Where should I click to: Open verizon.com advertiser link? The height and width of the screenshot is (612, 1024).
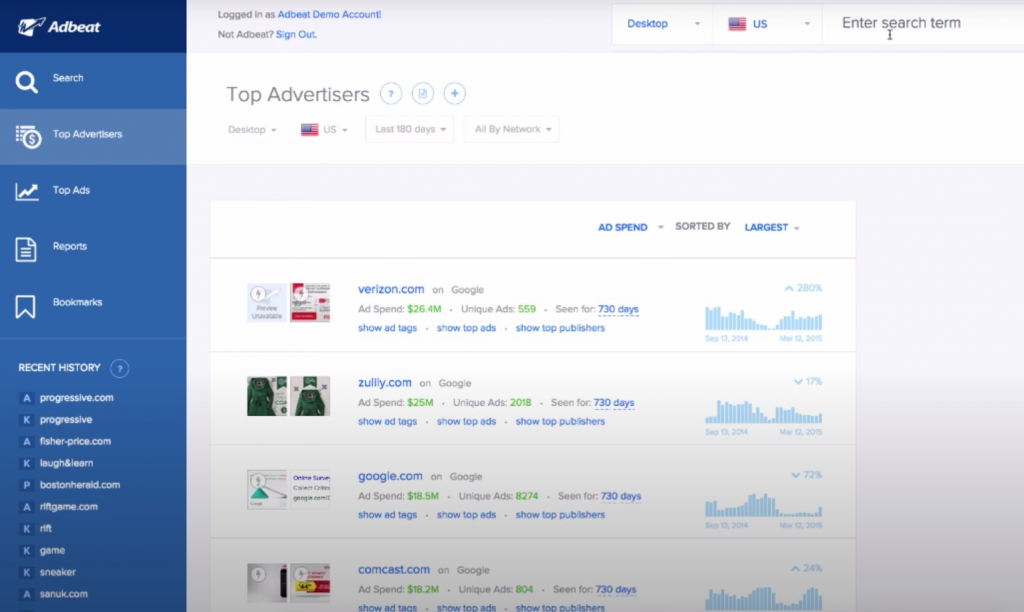391,289
